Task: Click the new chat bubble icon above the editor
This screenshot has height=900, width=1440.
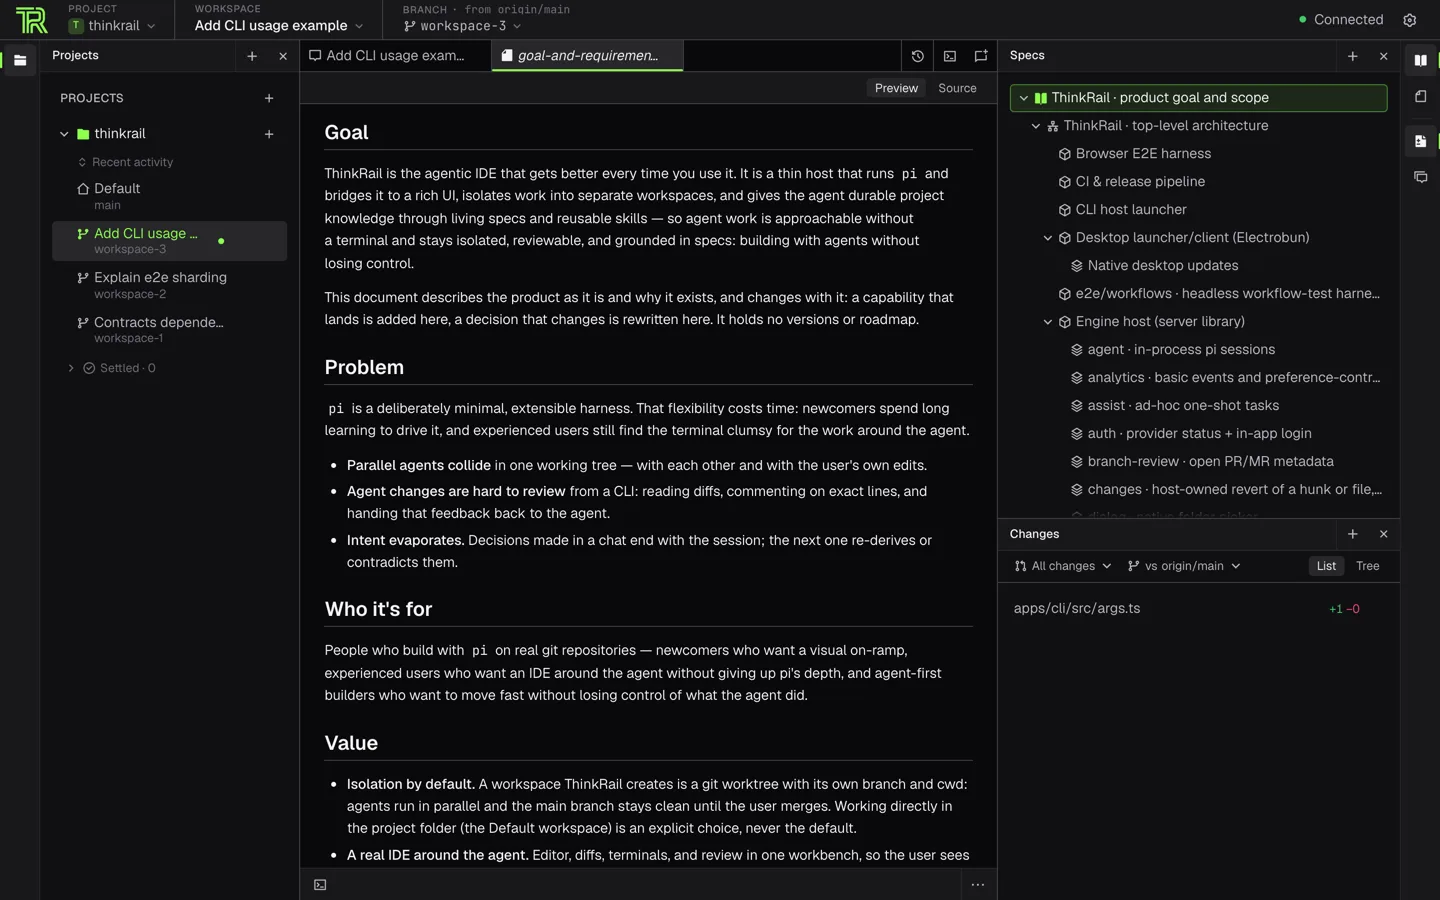Action: pos(981,56)
